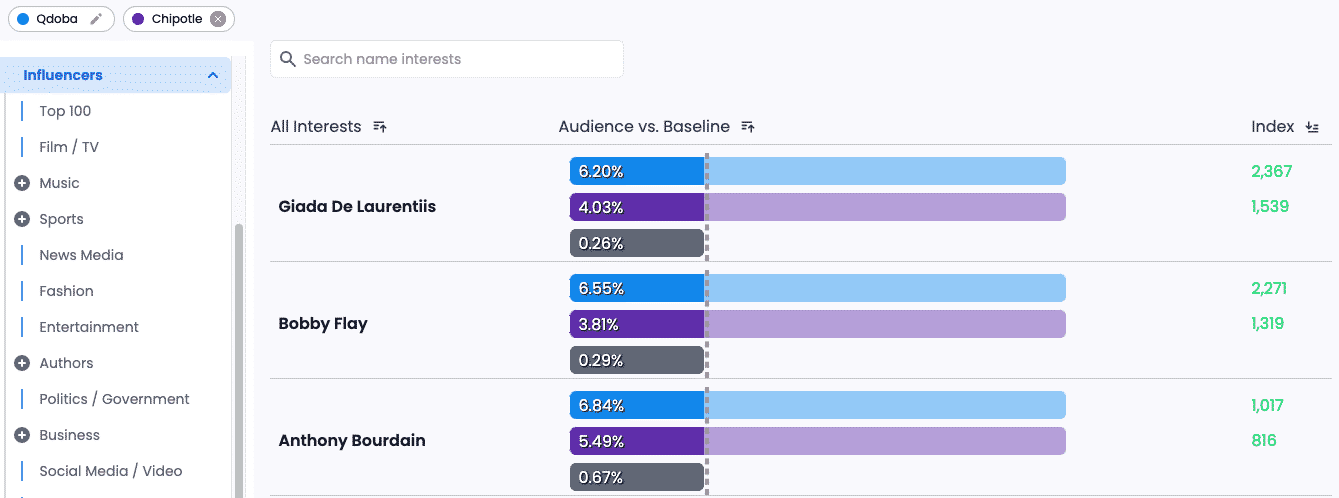1339x498 pixels.
Task: Click the pencil edit icon on Qdoba chip
Action: (96, 19)
